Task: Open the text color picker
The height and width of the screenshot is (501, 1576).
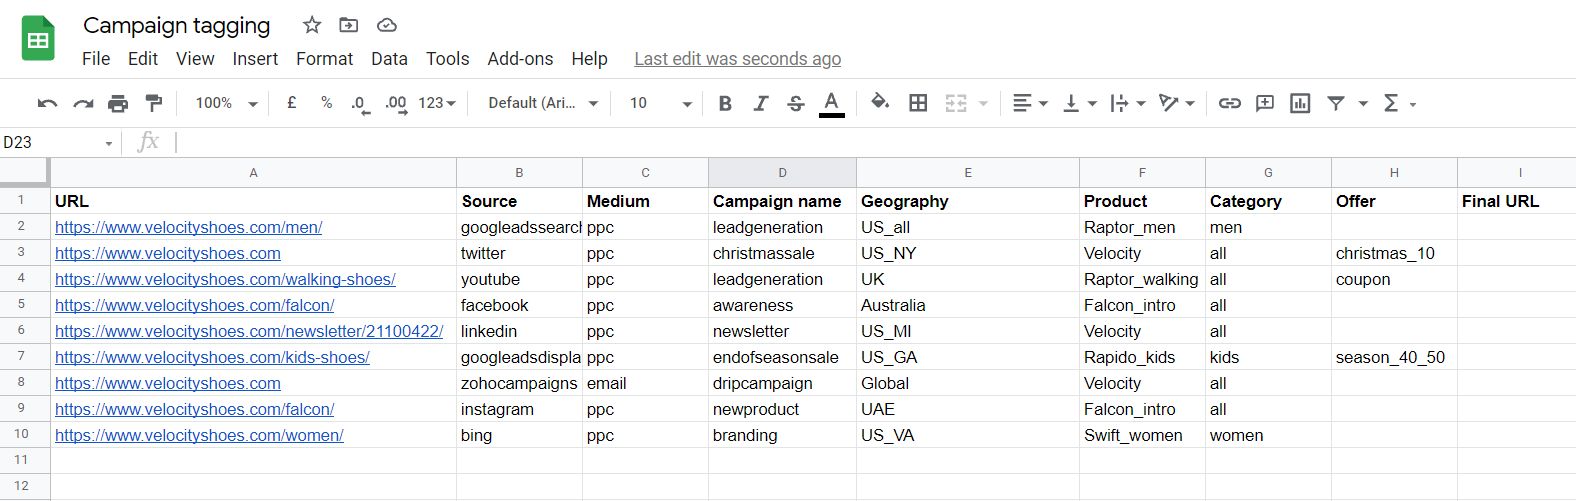Action: 831,103
